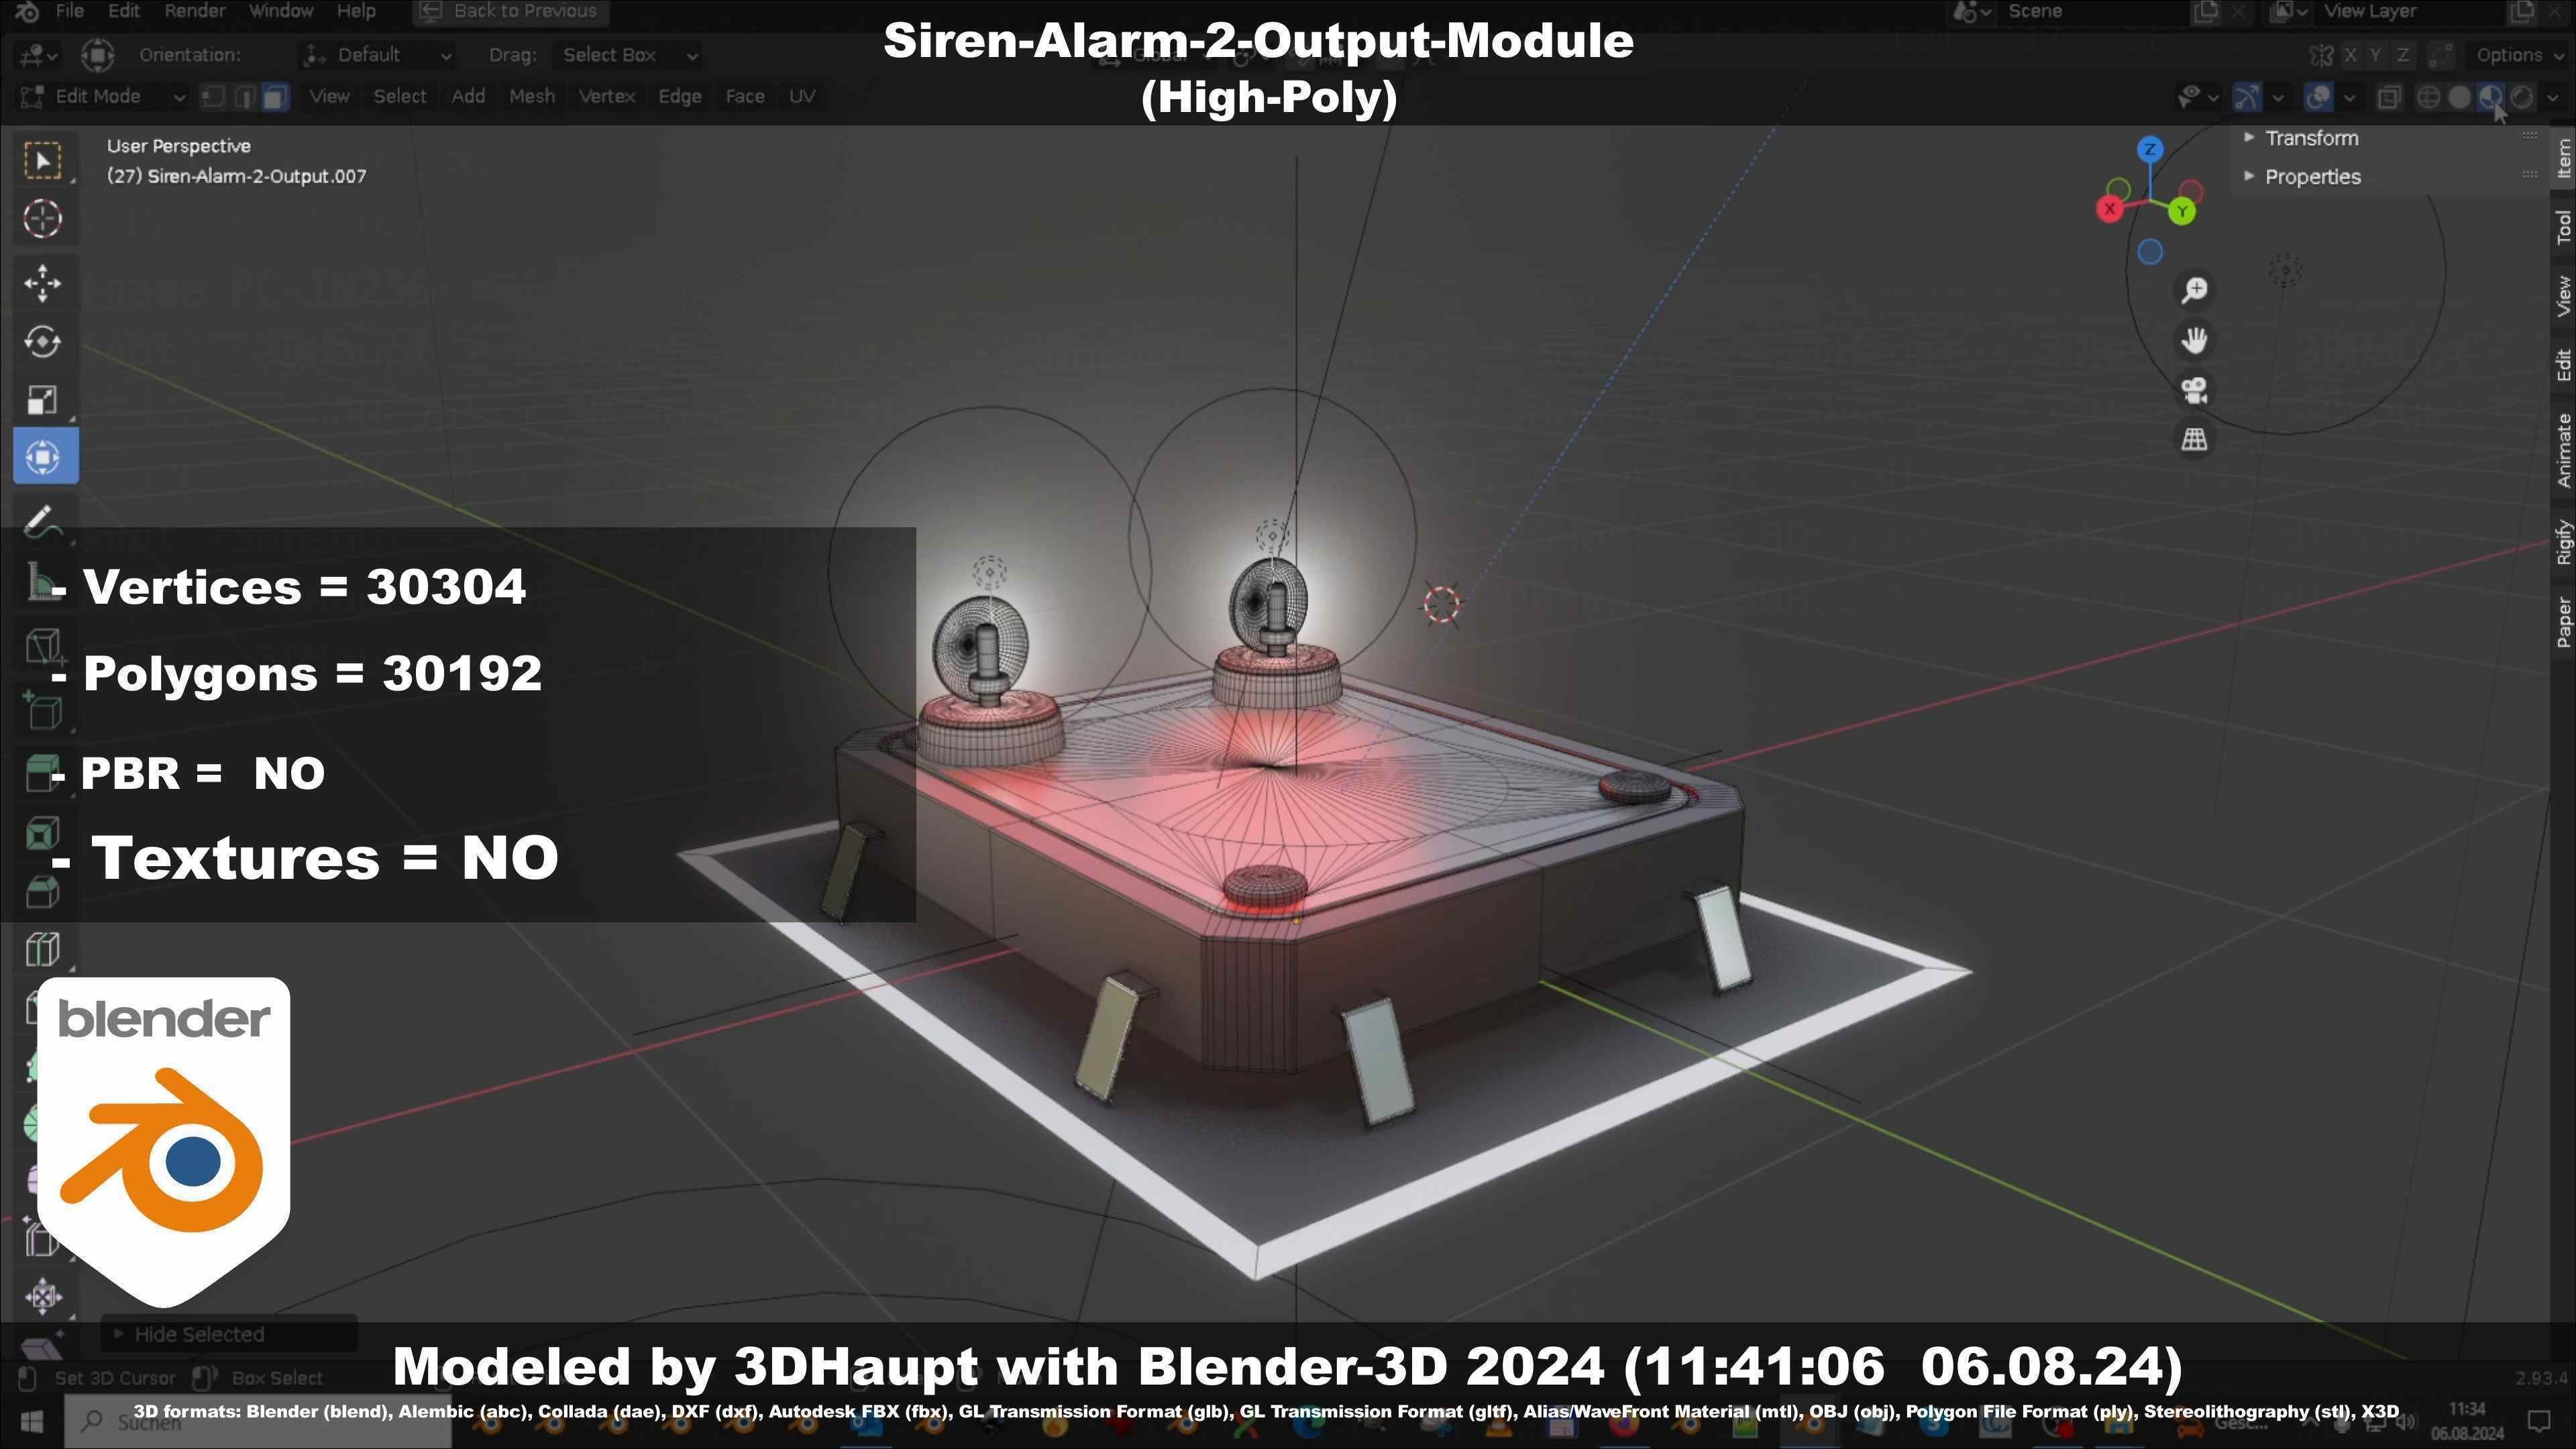2576x1449 pixels.
Task: Open the Edit Mode dropdown
Action: [102, 96]
